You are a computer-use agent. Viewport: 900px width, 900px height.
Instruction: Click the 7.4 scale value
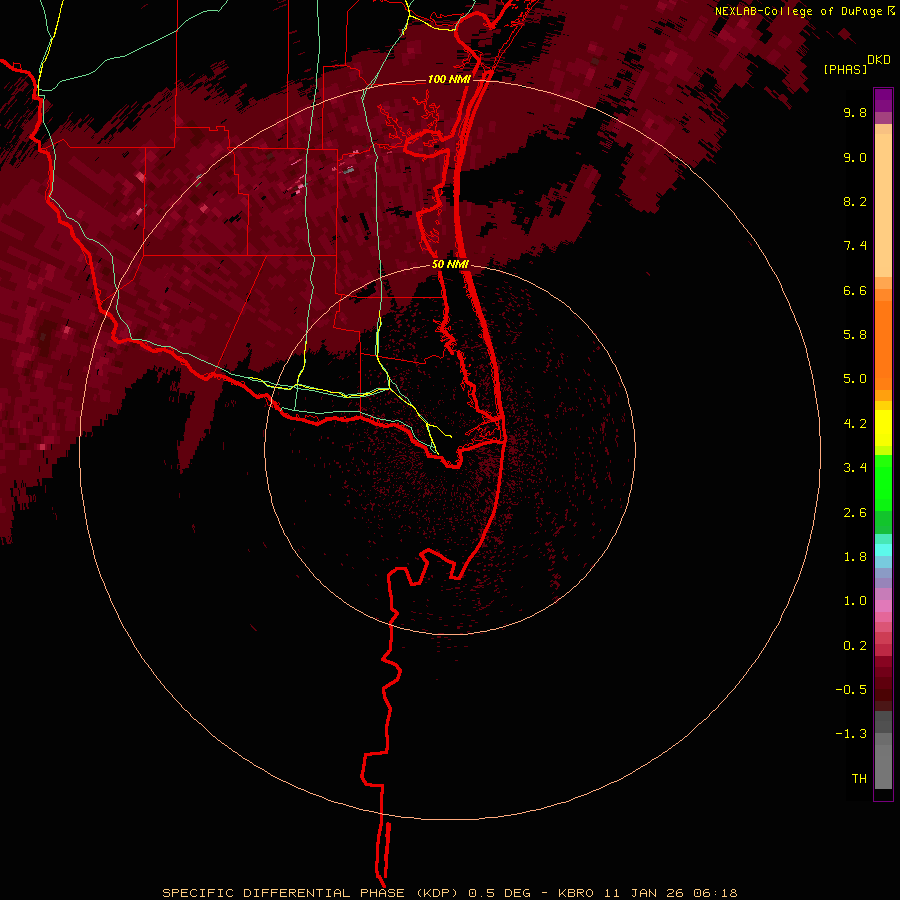coord(855,246)
